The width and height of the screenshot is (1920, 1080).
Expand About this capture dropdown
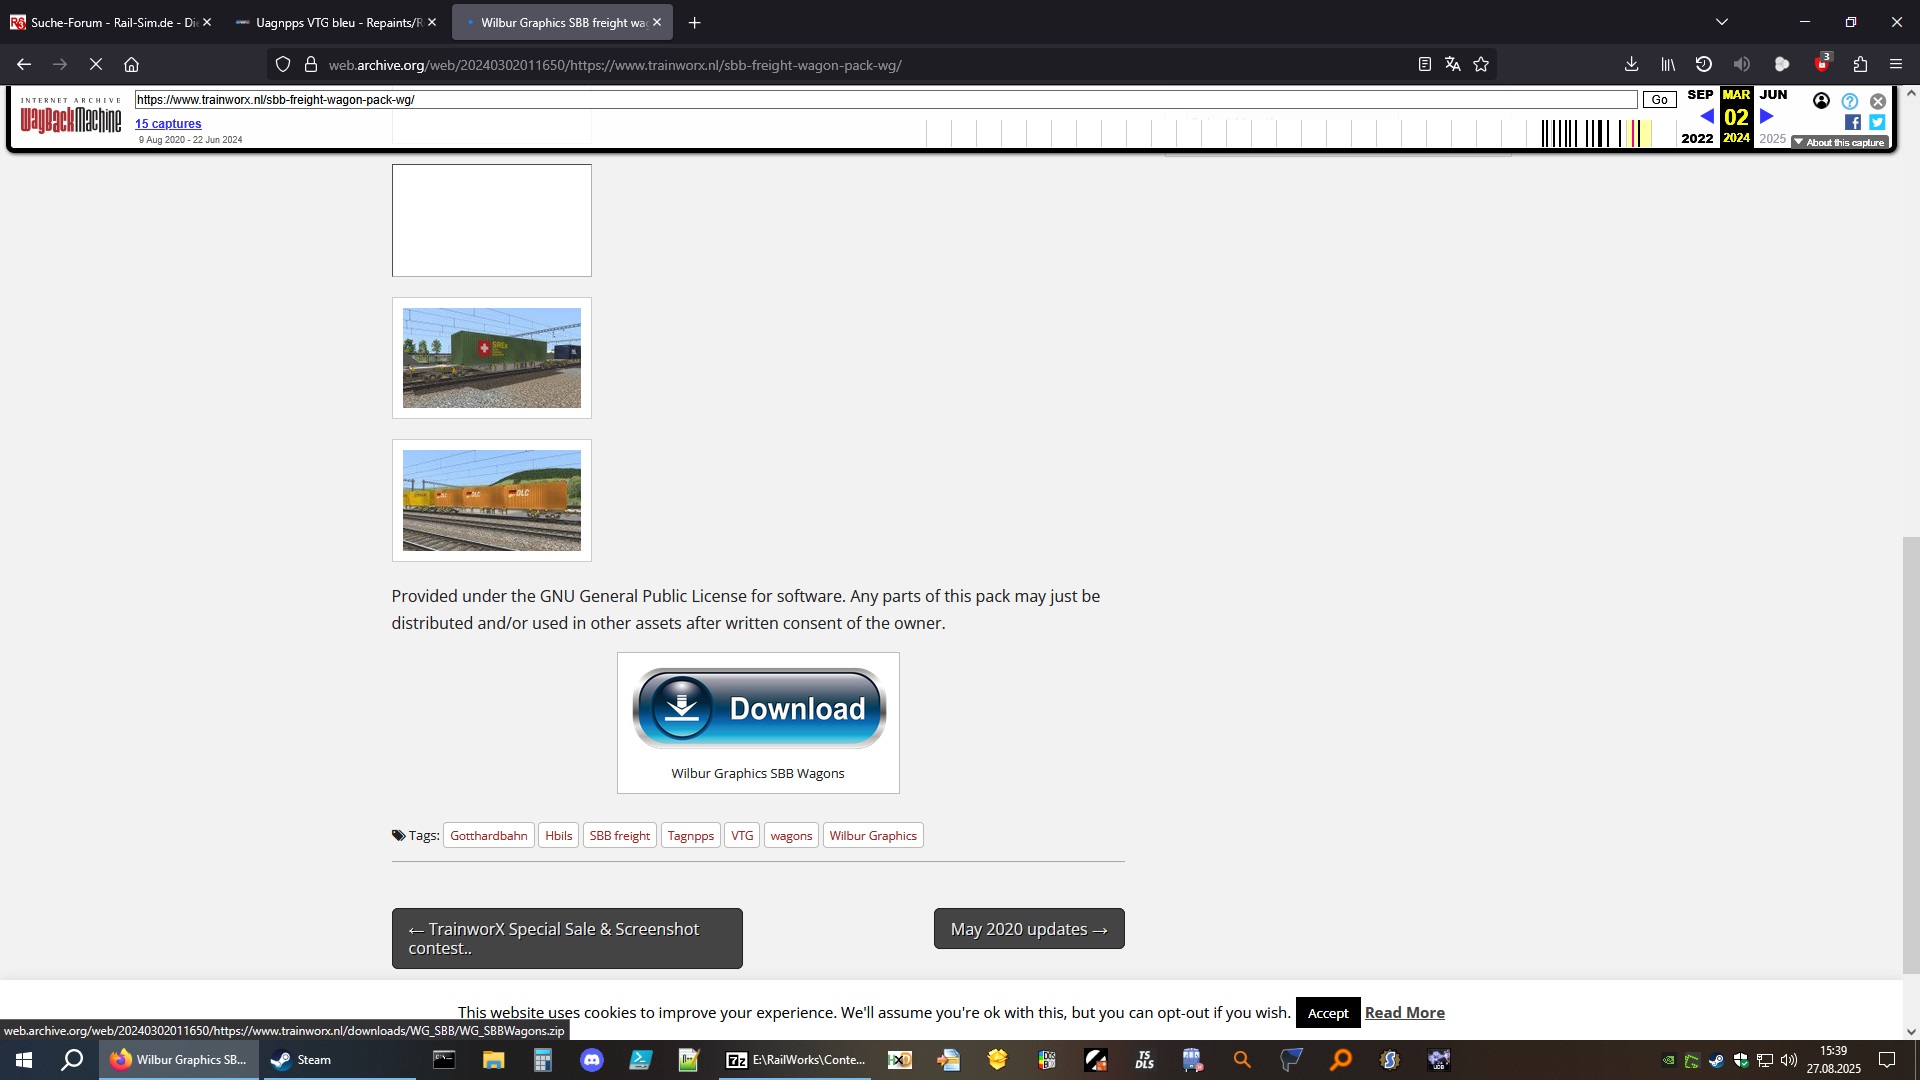(x=1840, y=142)
